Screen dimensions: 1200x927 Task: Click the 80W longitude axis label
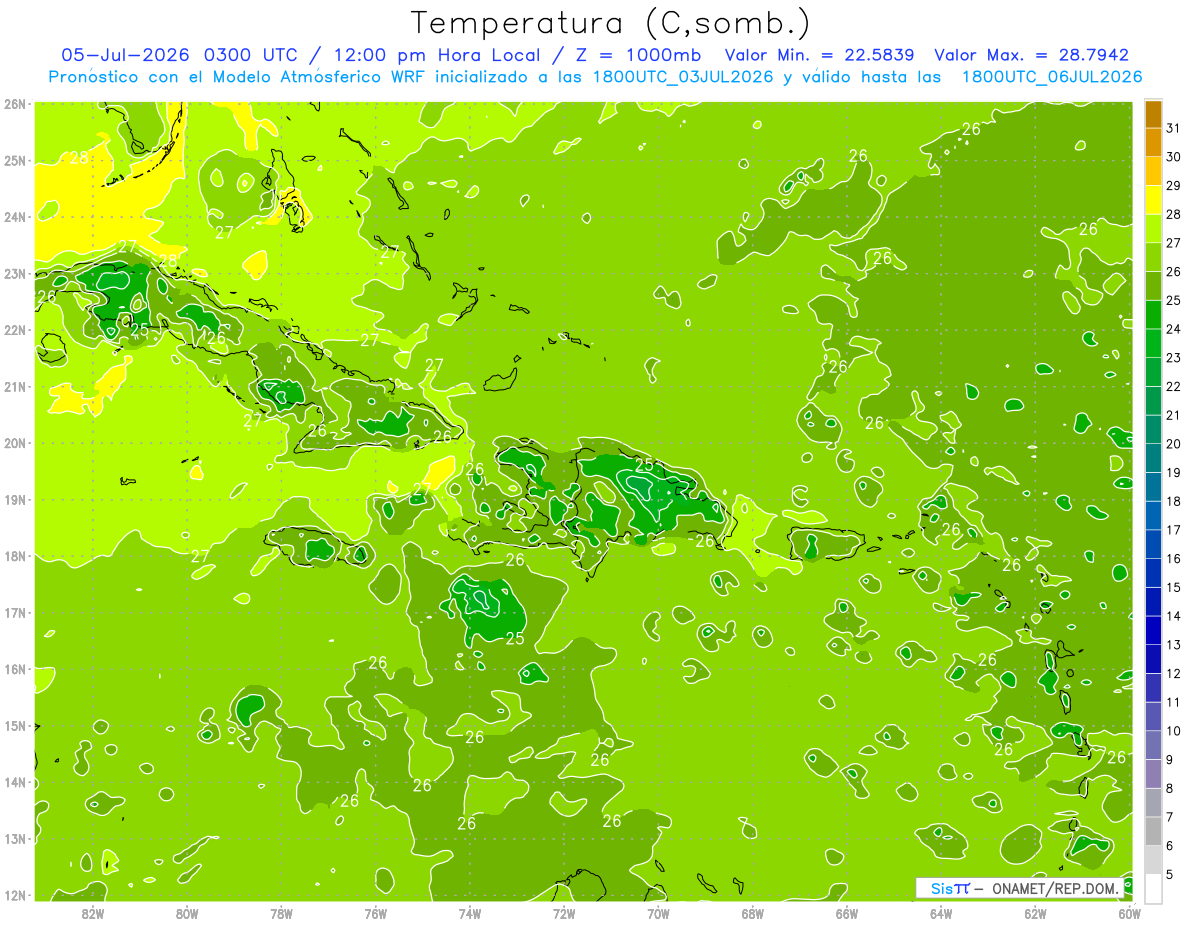pyautogui.click(x=187, y=913)
